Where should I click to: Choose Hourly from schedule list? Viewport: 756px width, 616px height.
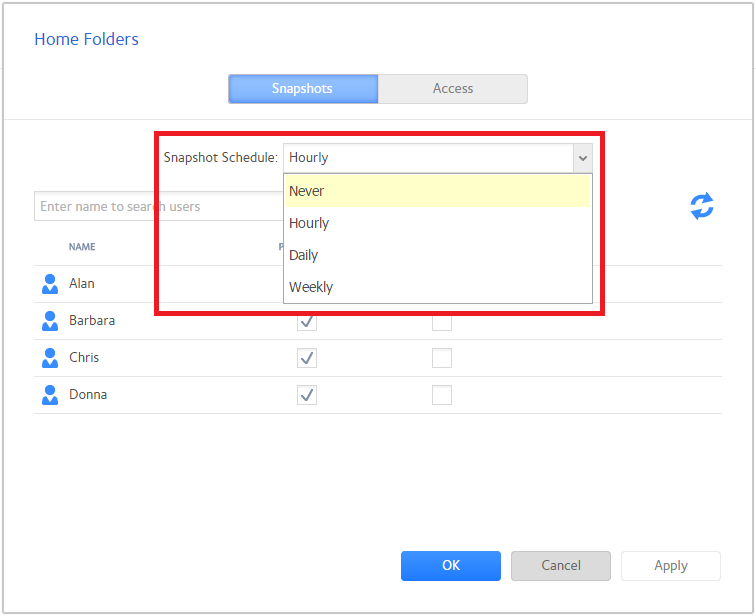[x=438, y=223]
